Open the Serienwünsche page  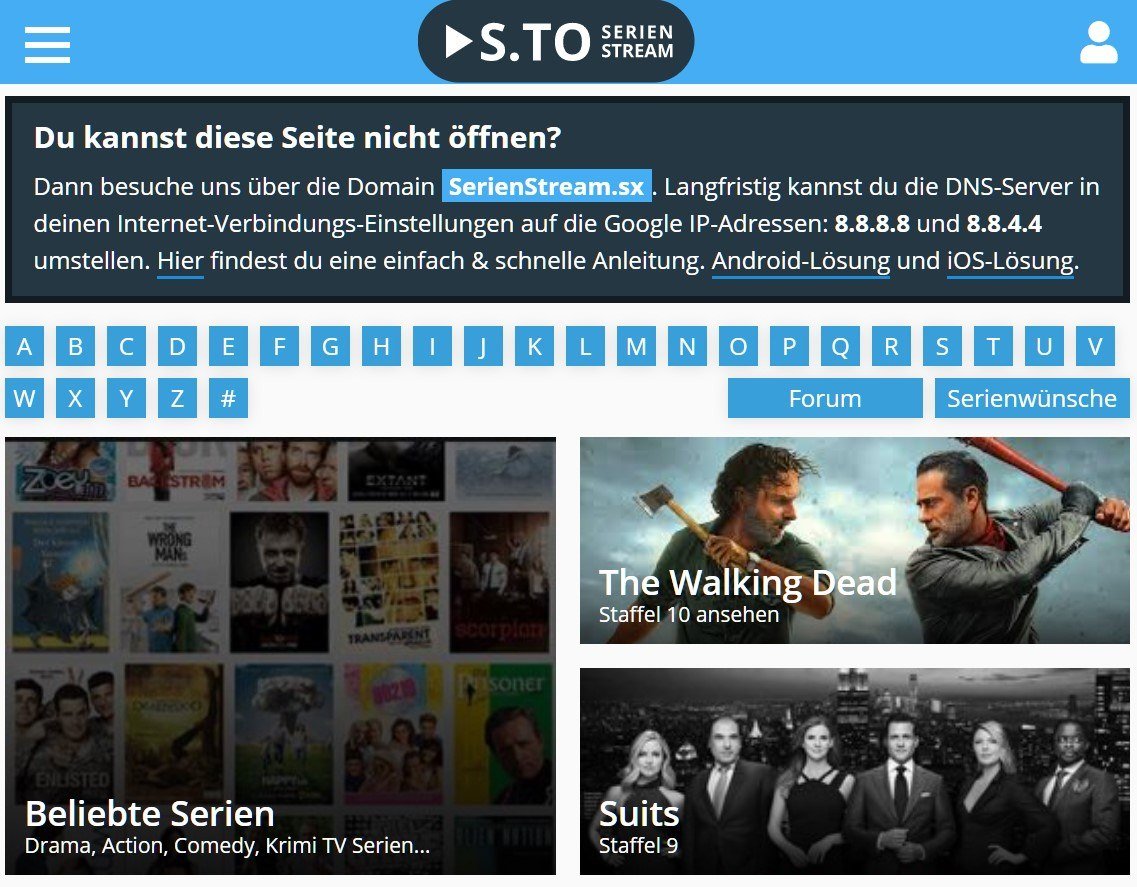1032,398
